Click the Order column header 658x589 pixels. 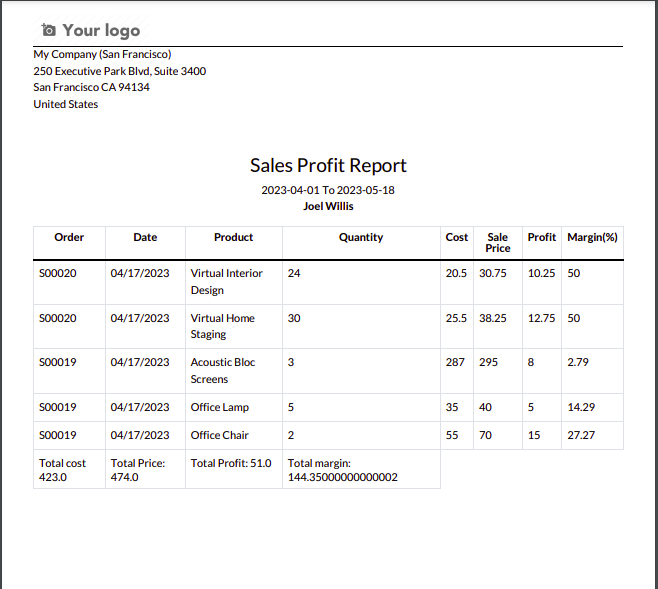pyautogui.click(x=69, y=237)
